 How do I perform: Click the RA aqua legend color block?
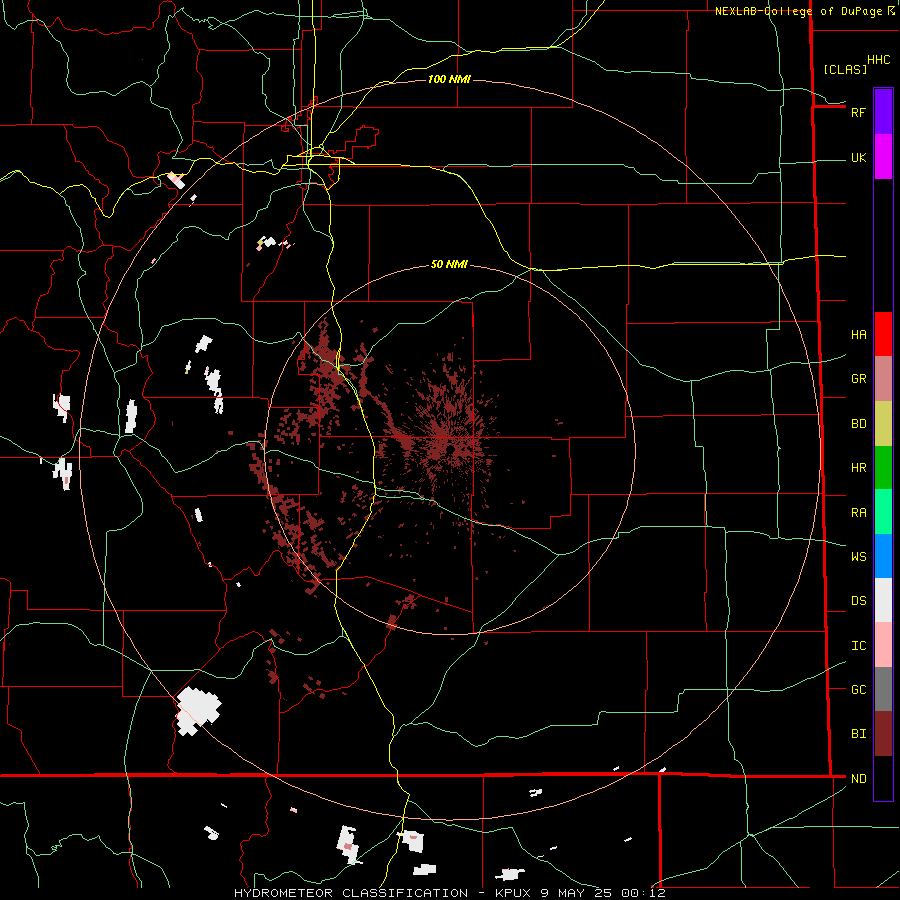tap(883, 512)
